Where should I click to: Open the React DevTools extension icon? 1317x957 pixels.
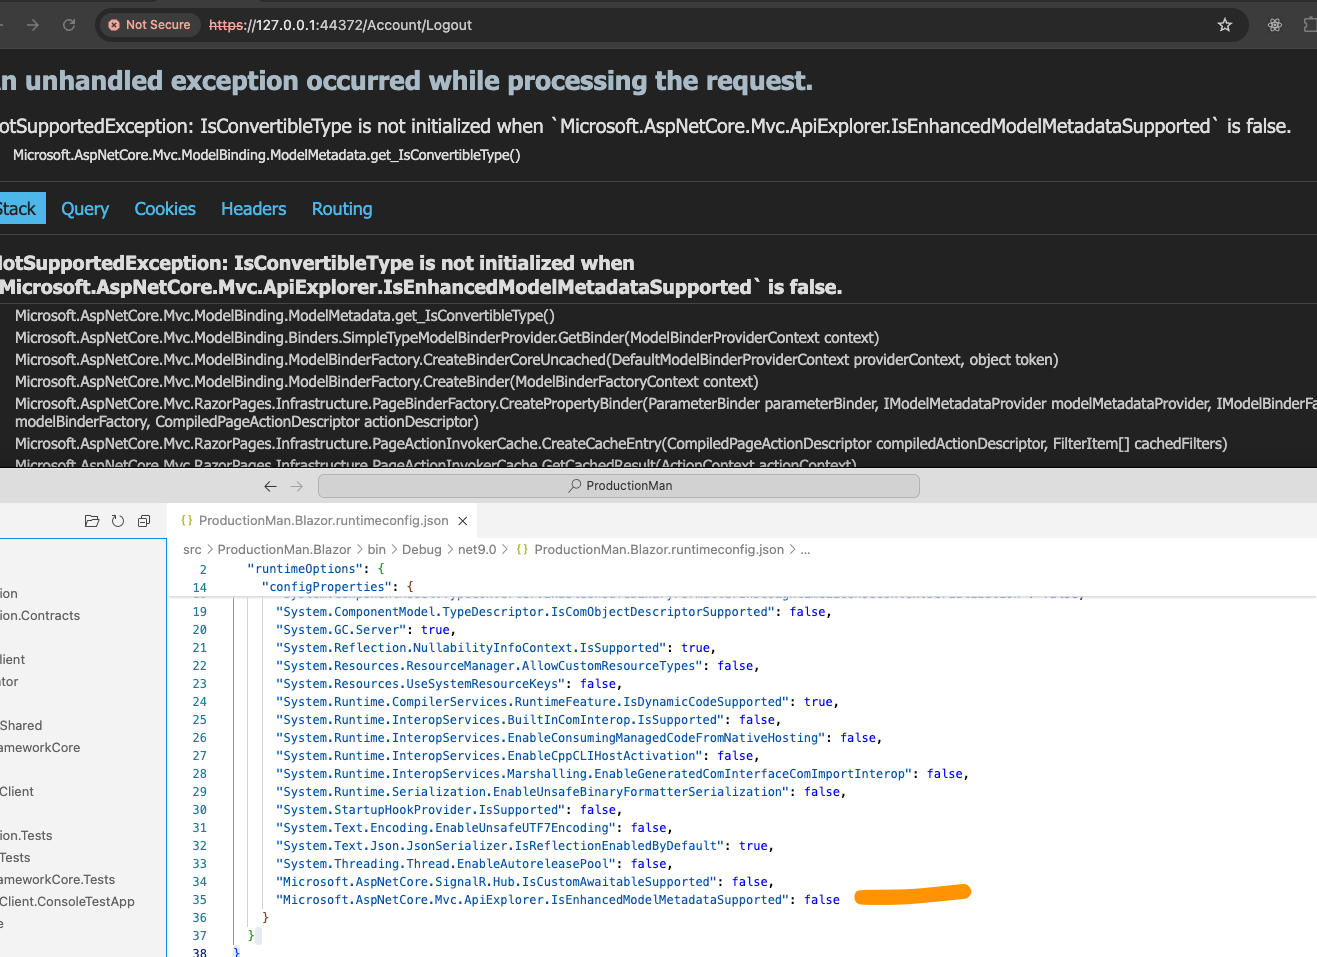pyautogui.click(x=1275, y=25)
